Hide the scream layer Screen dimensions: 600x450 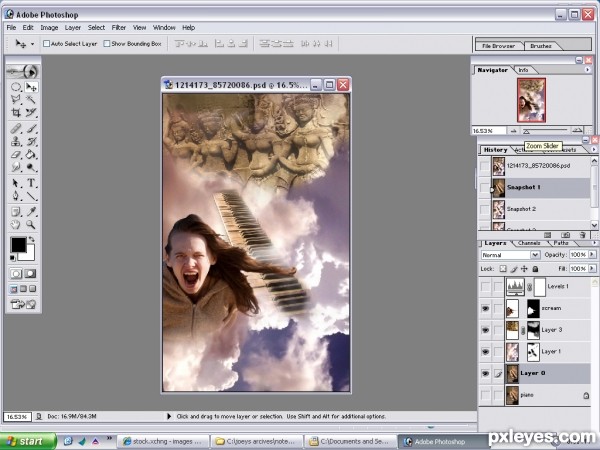(x=485, y=308)
